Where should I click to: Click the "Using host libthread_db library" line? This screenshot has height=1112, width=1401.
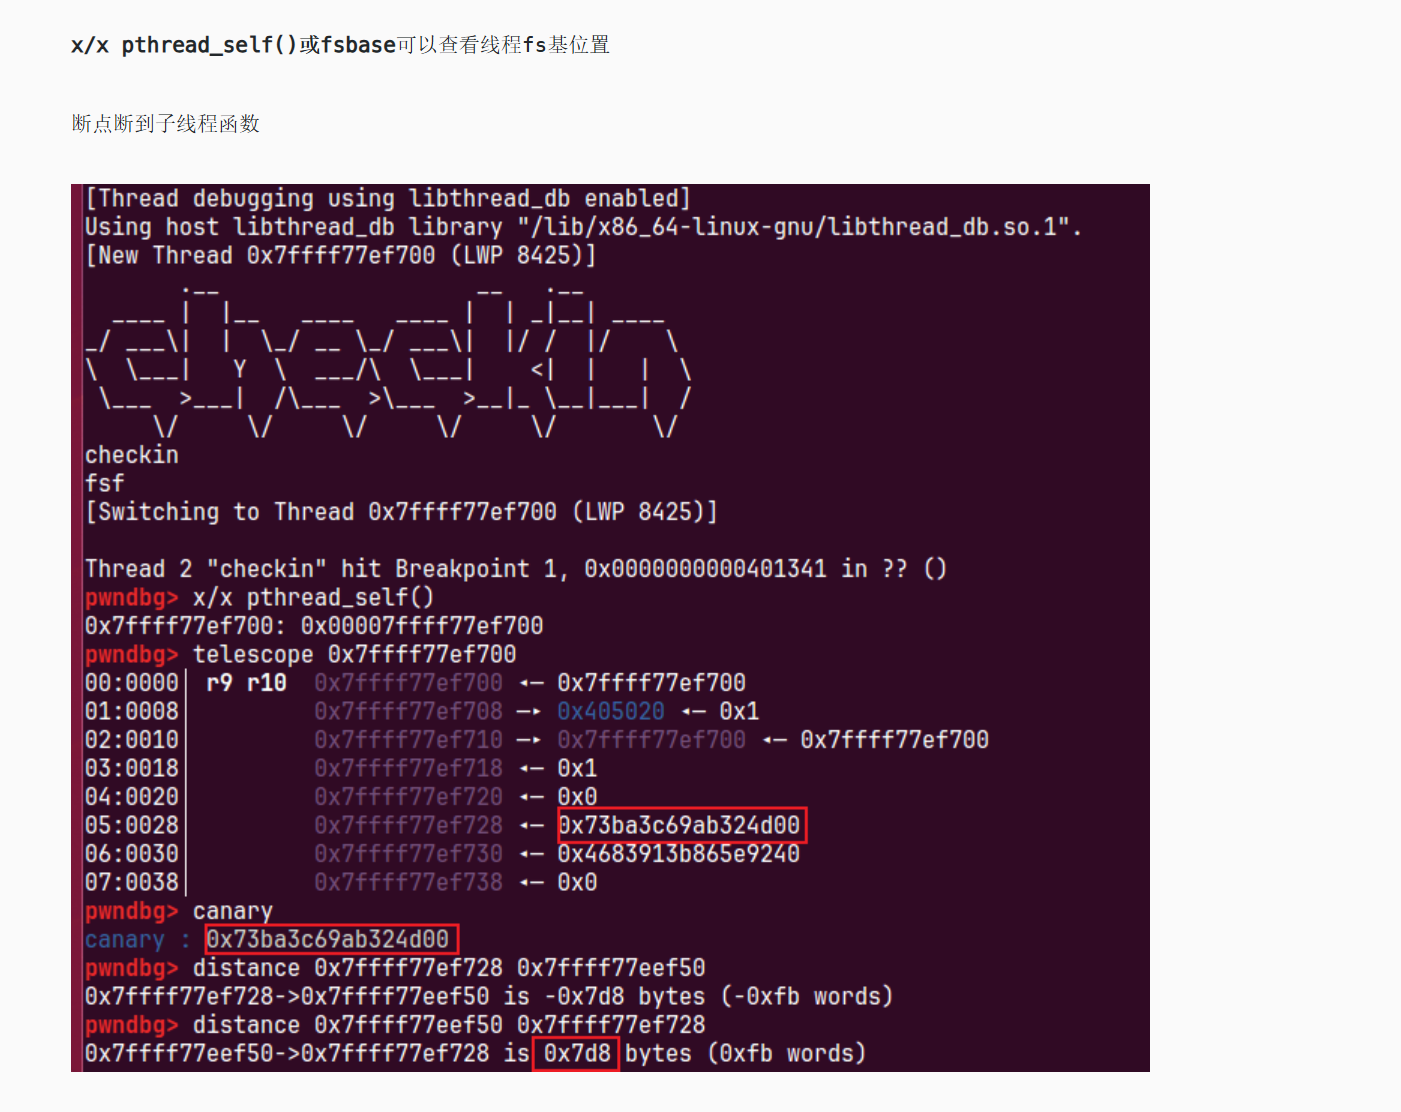coord(583,227)
